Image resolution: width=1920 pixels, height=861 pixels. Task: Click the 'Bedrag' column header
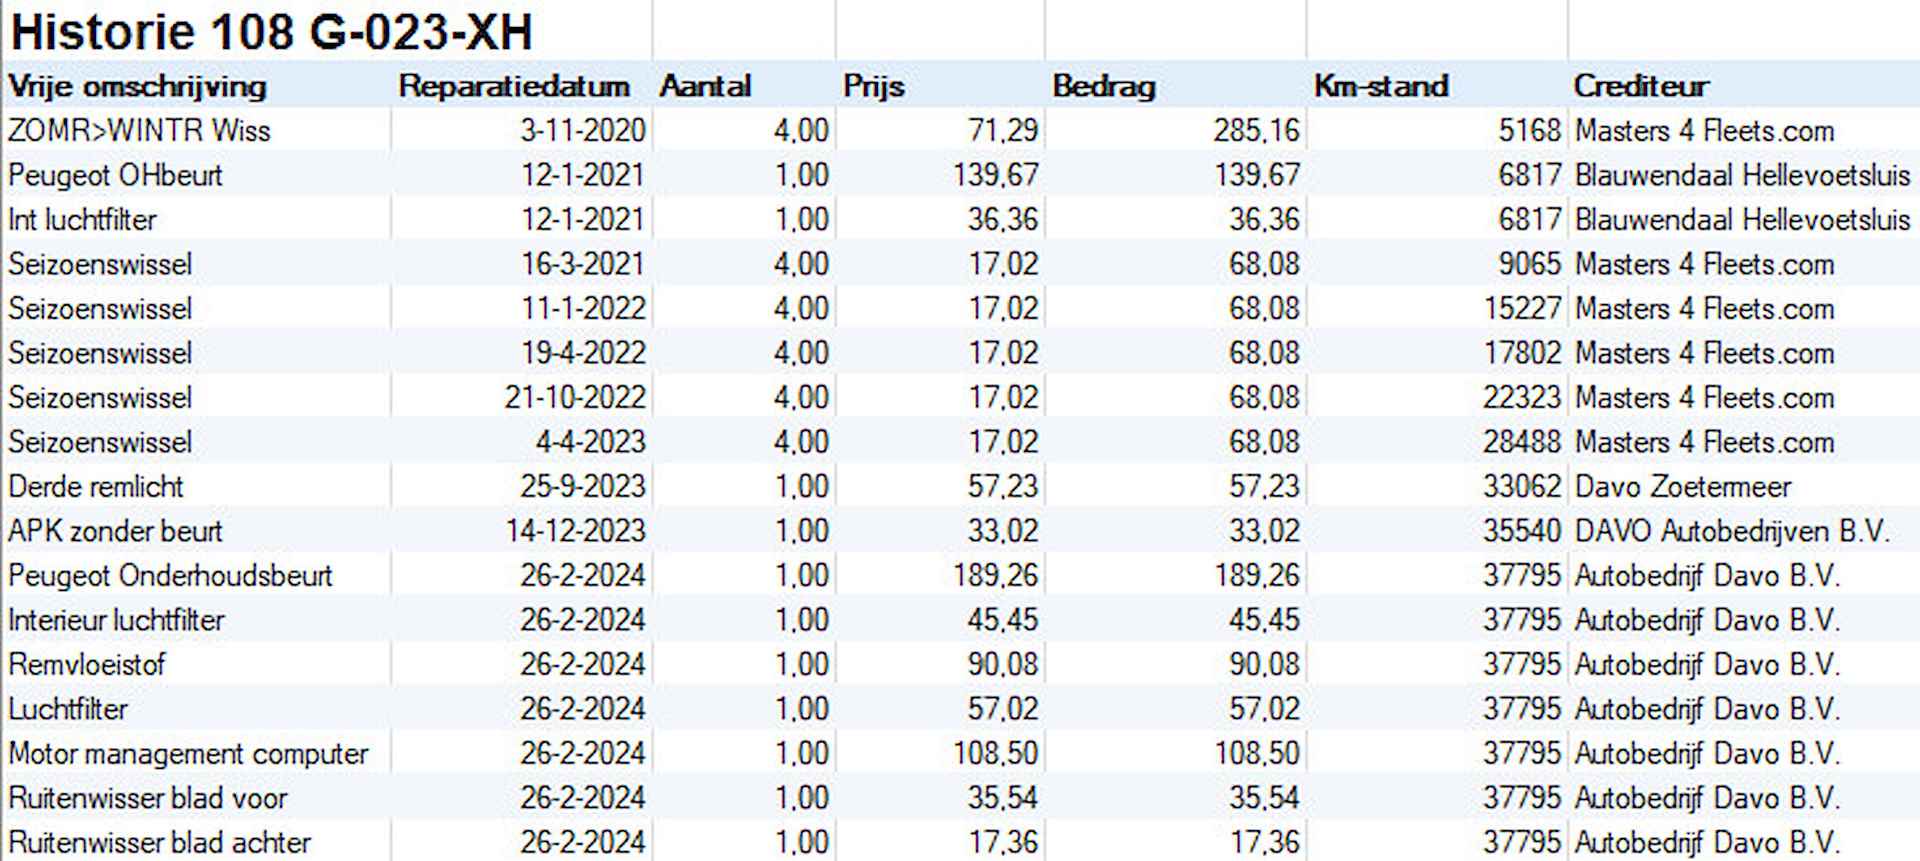click(x=1104, y=86)
